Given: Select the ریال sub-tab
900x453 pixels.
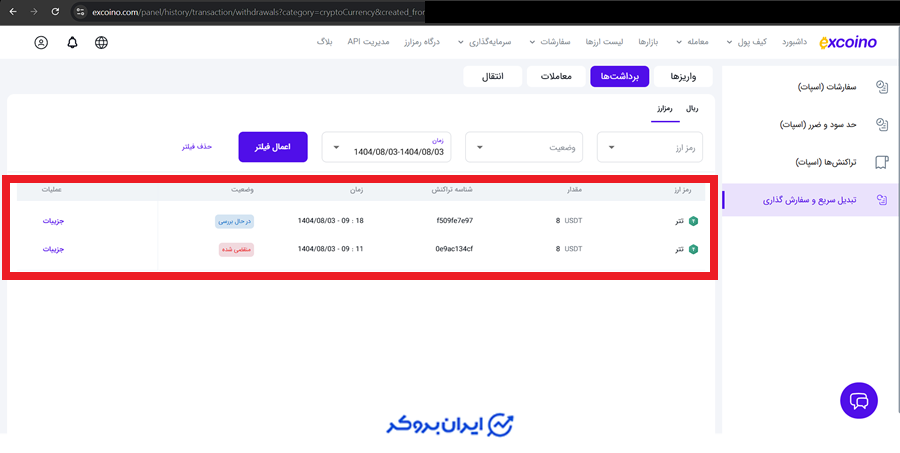Looking at the screenshot, I should click(692, 109).
